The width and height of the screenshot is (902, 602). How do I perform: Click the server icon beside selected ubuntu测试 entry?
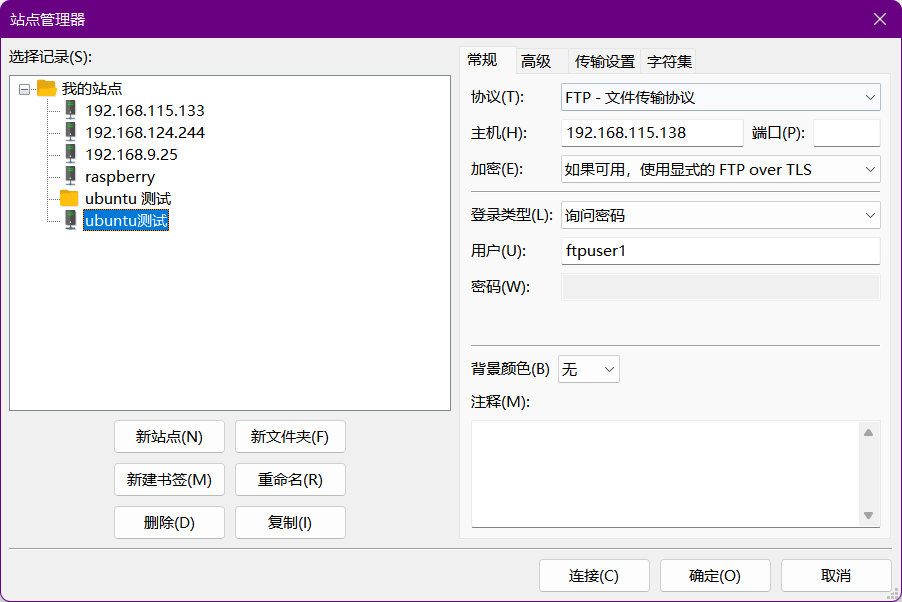70,221
